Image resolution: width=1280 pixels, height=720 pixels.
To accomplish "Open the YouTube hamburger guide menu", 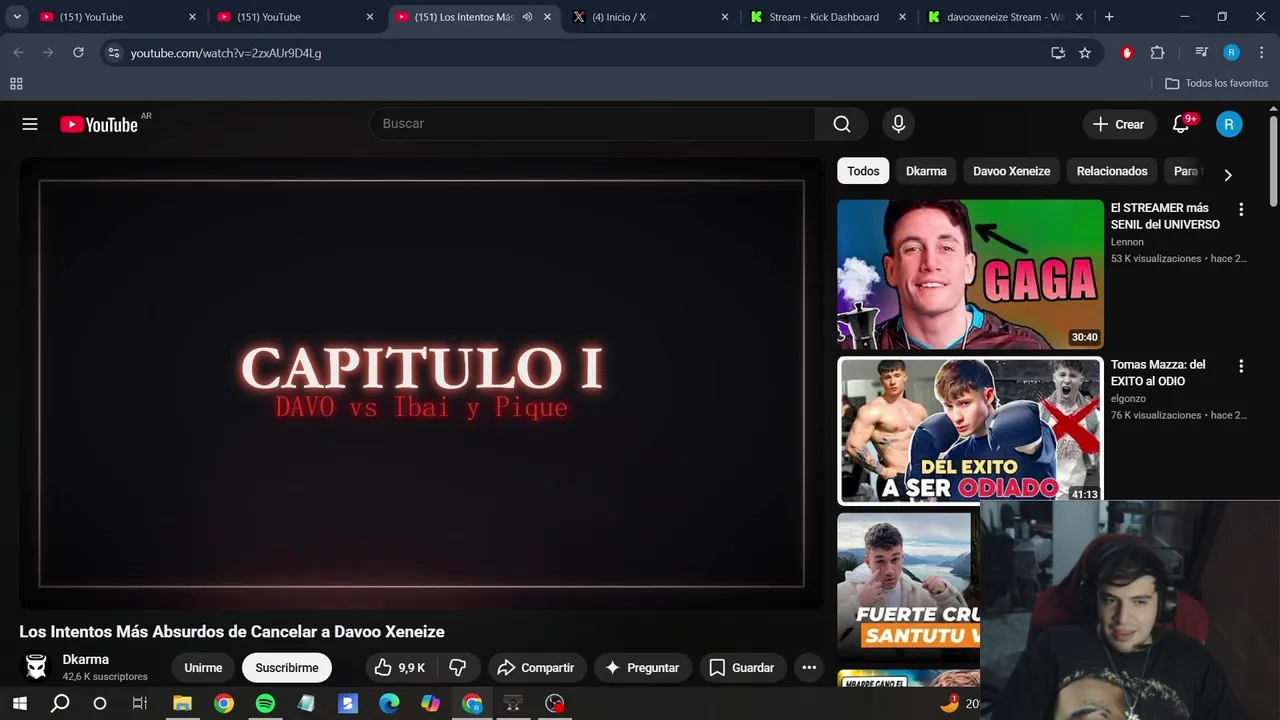I will point(30,124).
